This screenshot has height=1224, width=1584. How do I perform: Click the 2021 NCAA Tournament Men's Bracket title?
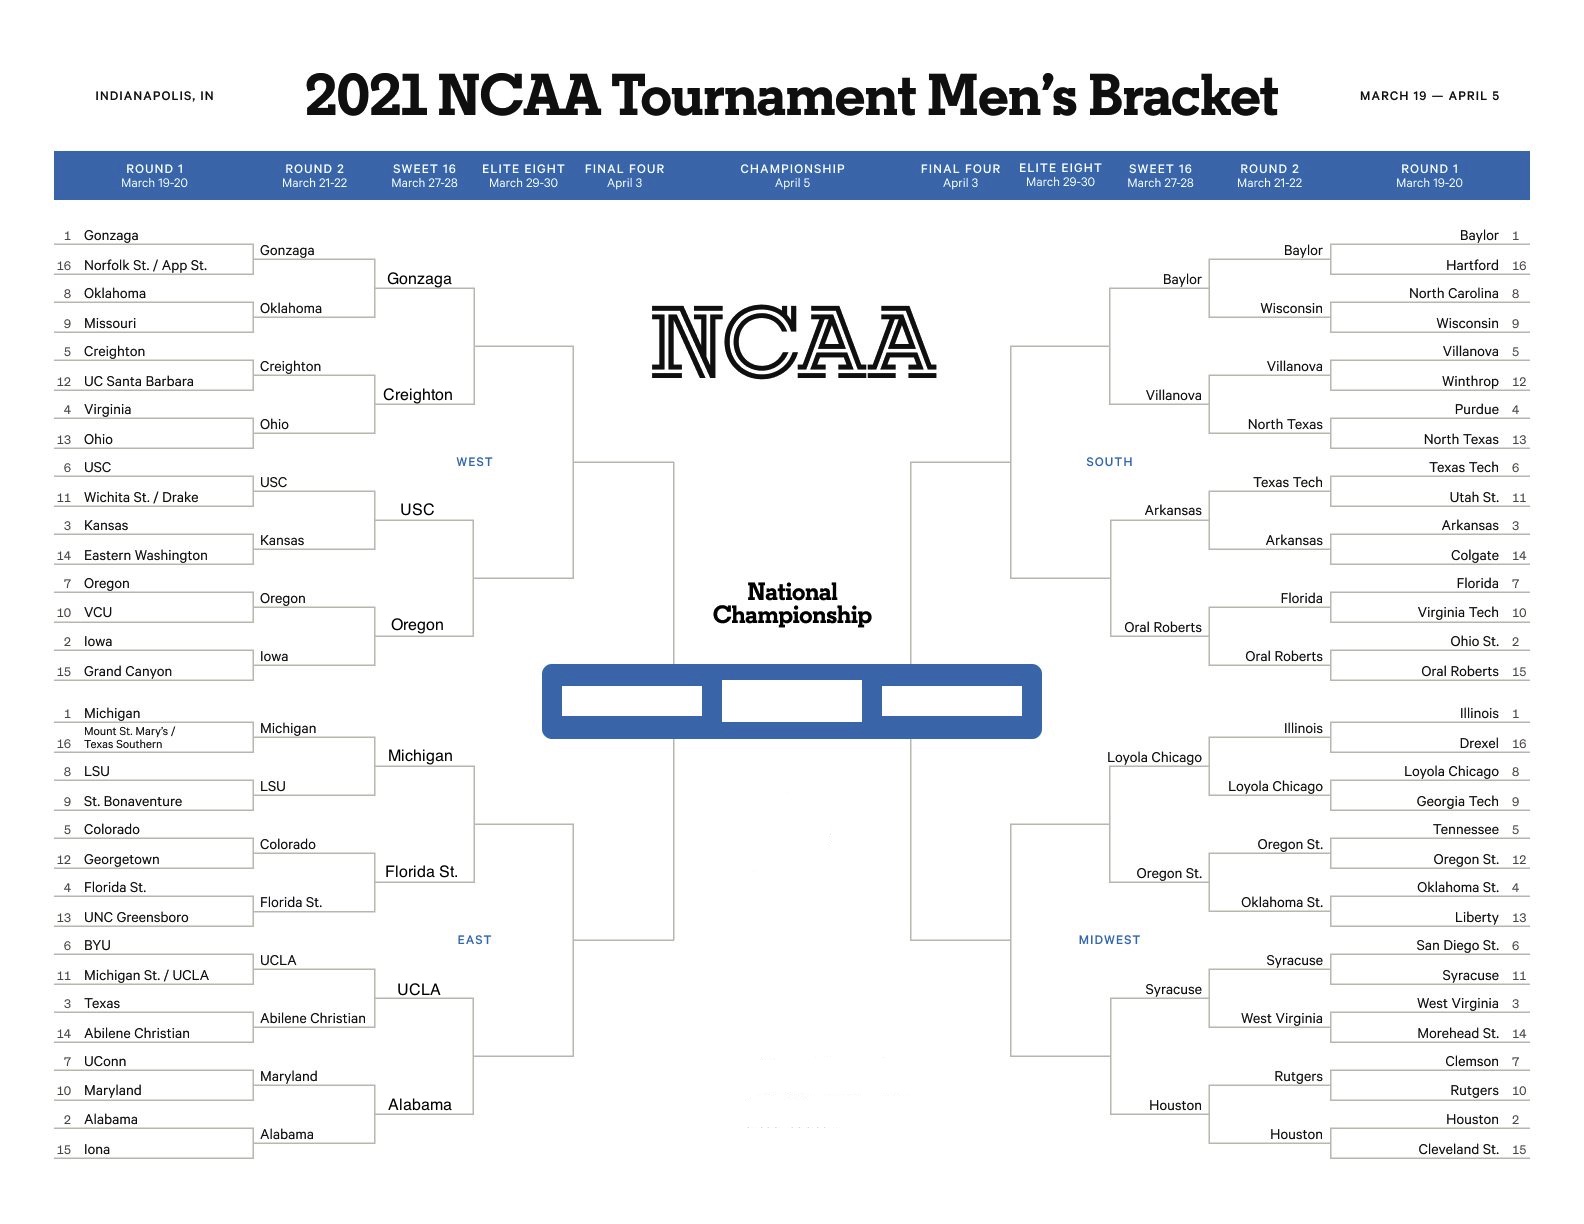click(791, 96)
